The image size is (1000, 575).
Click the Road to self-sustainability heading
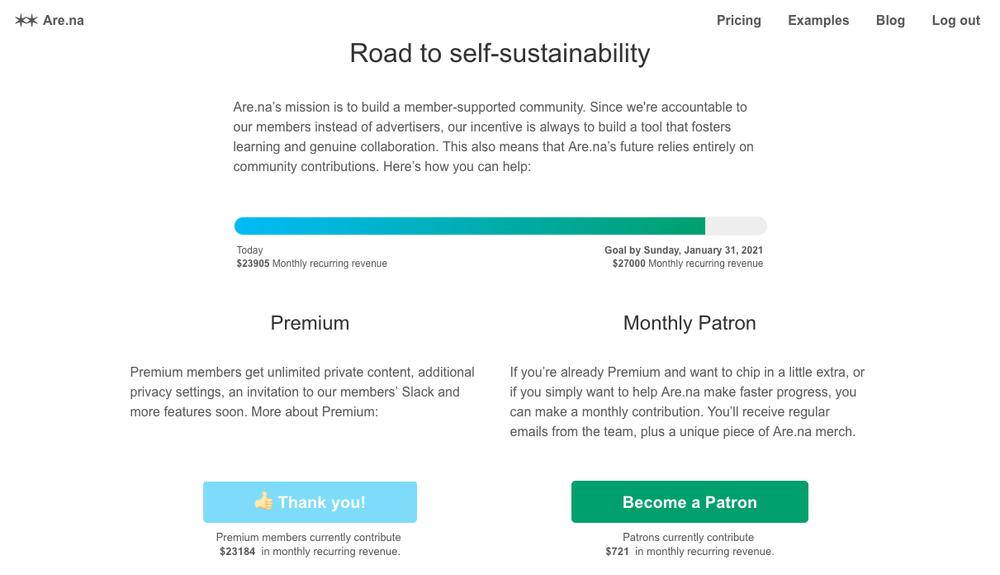pos(500,54)
